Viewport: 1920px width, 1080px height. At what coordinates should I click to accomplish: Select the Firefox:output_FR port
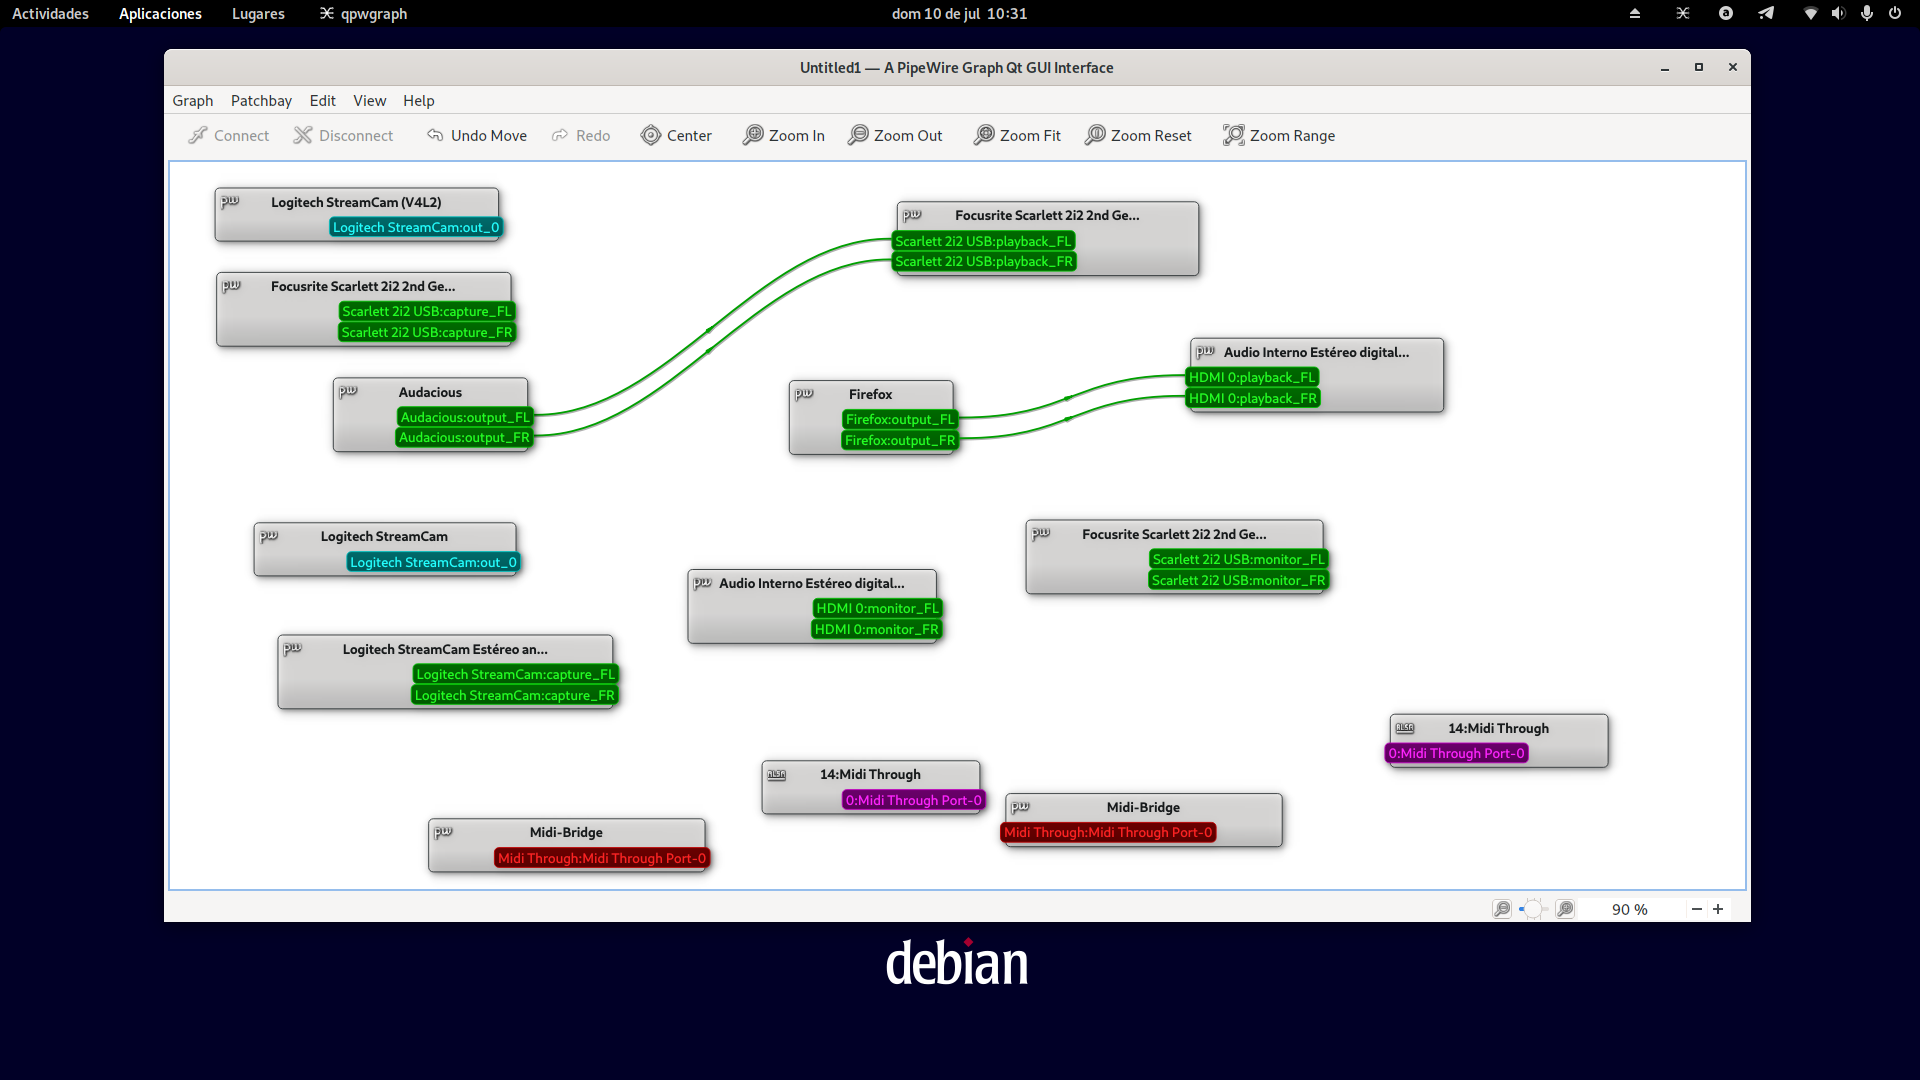tap(899, 440)
